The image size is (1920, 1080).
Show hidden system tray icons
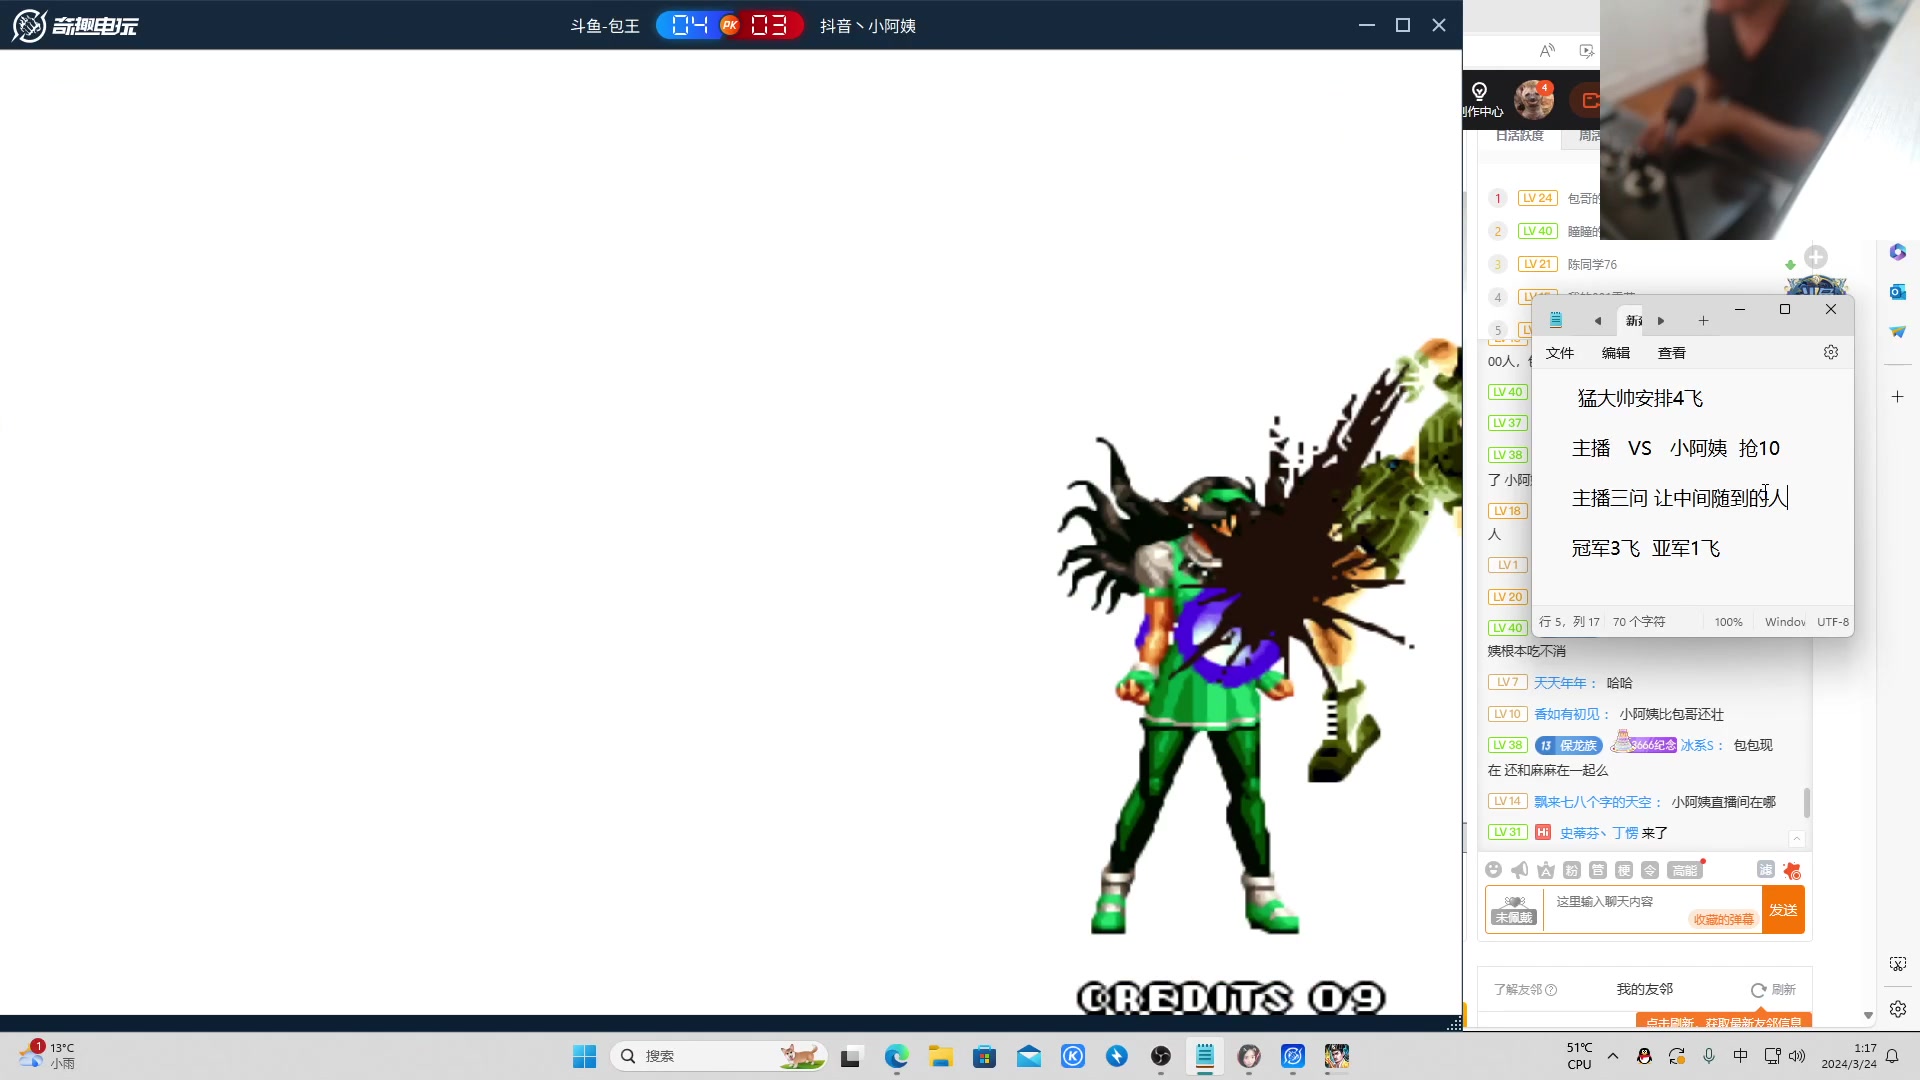(x=1613, y=1056)
